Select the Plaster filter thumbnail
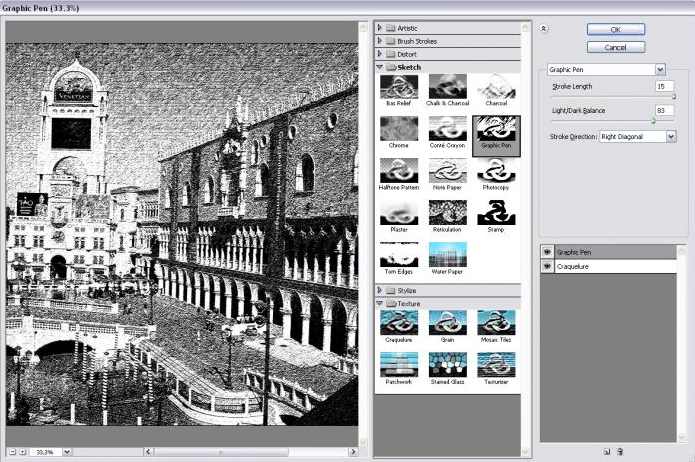 point(398,213)
